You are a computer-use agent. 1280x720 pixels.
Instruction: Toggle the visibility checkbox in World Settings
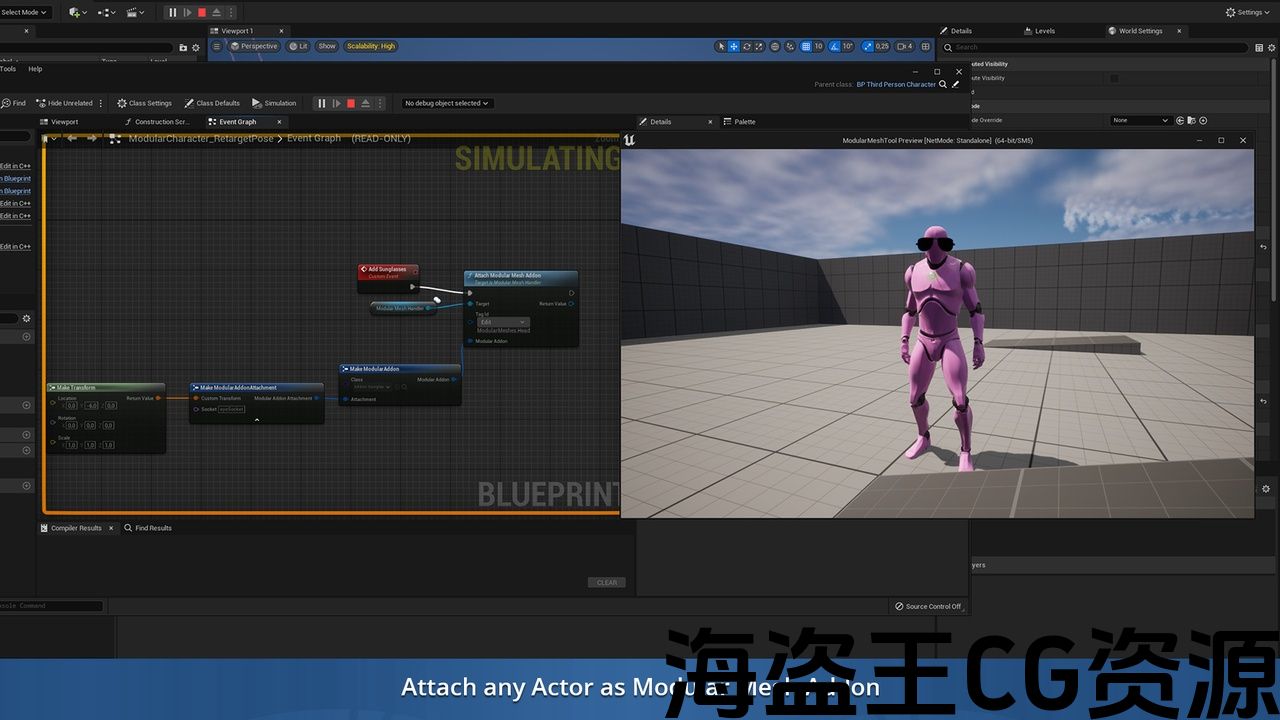tap(1114, 78)
